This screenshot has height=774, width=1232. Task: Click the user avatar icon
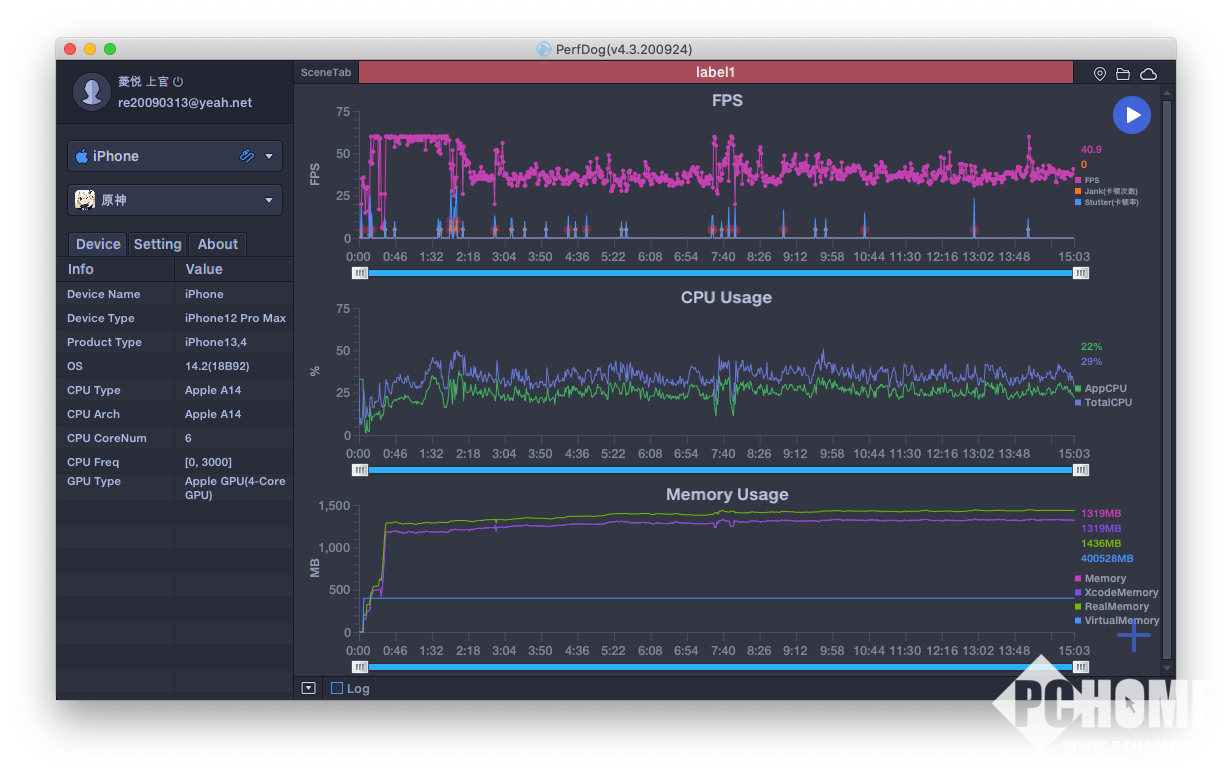click(92, 91)
